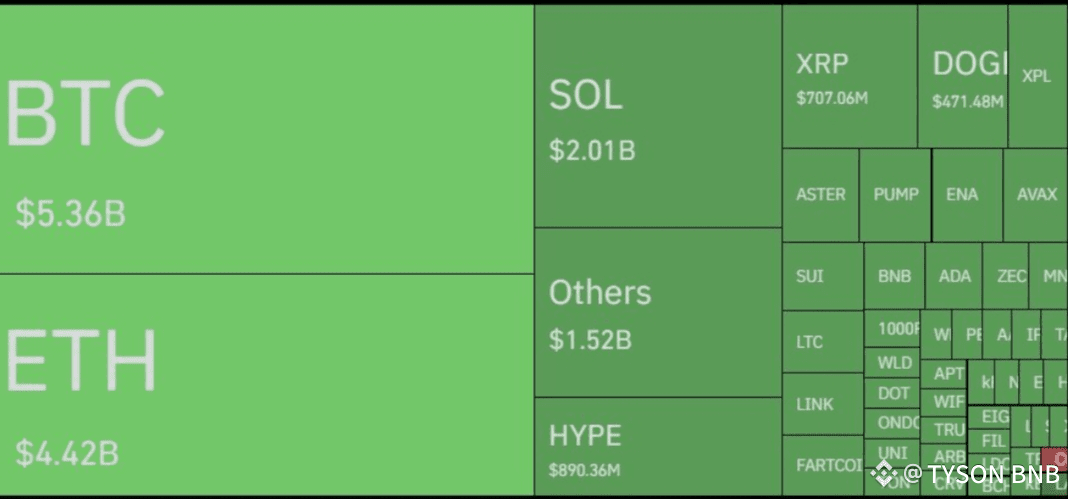Click the ADA block
This screenshot has width=1068, height=499.
click(954, 276)
